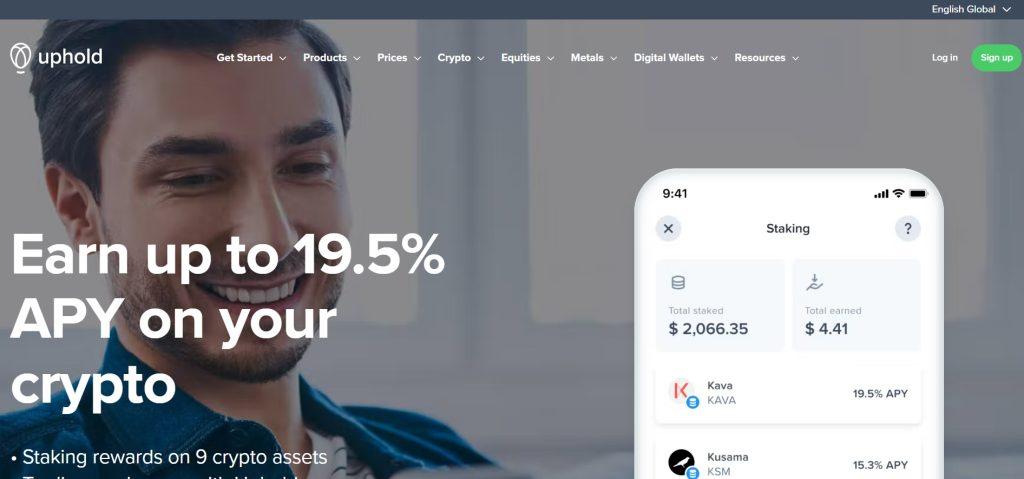Screen dimensions: 1024x479
Task: Expand the Get Started dropdown
Action: [x=251, y=58]
